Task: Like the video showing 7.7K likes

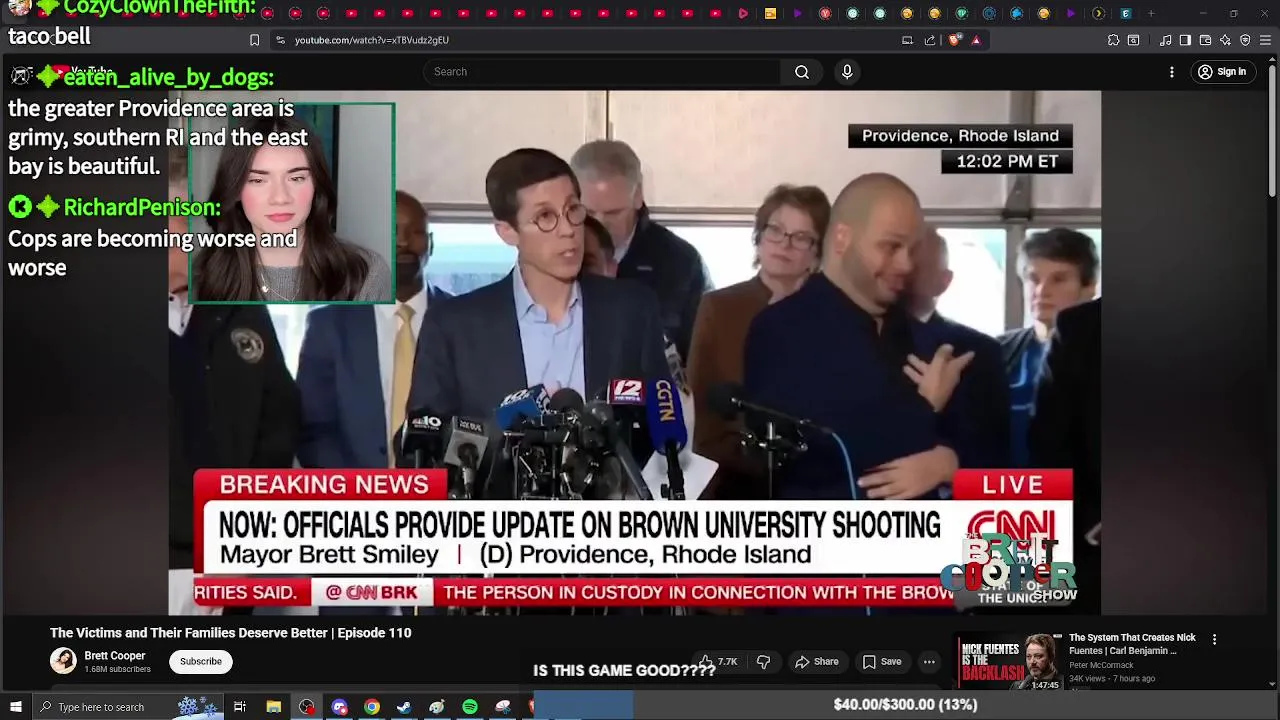Action: [719, 662]
